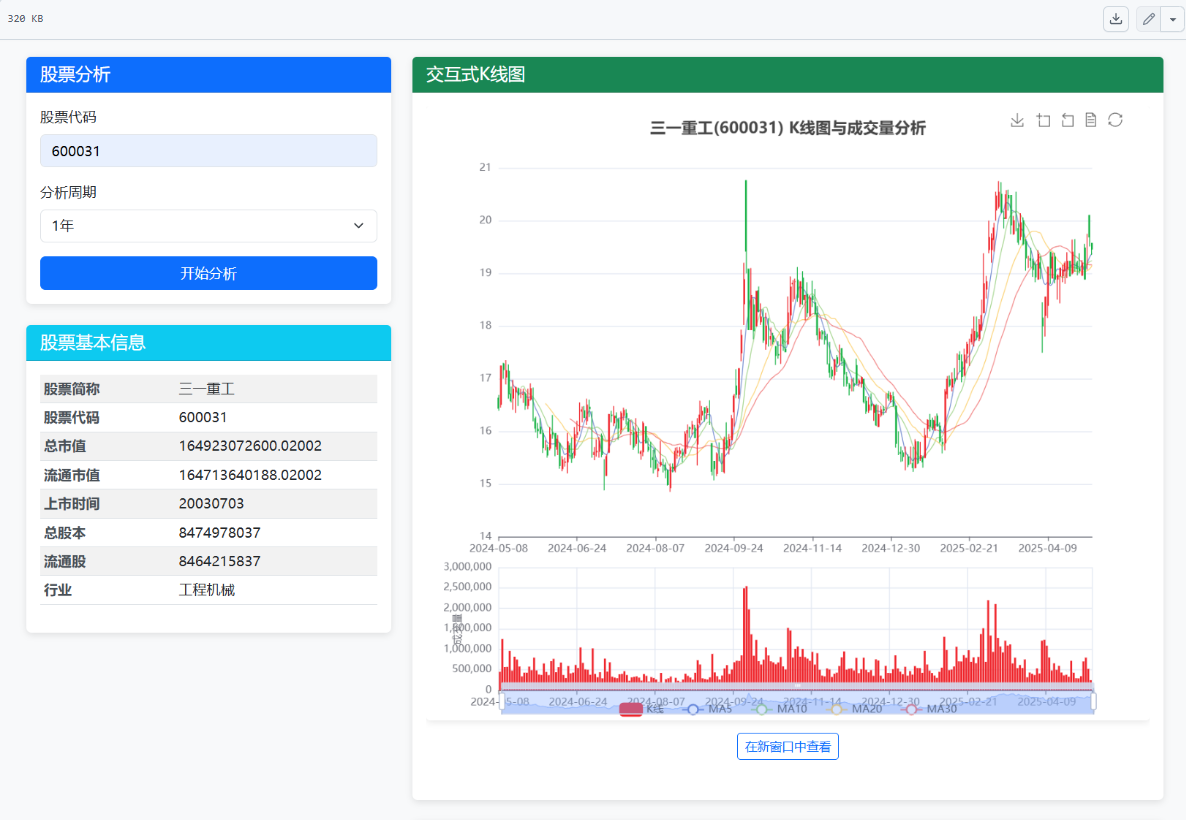
Task: Restore the chart with the refresh icon
Action: pyautogui.click(x=1116, y=120)
